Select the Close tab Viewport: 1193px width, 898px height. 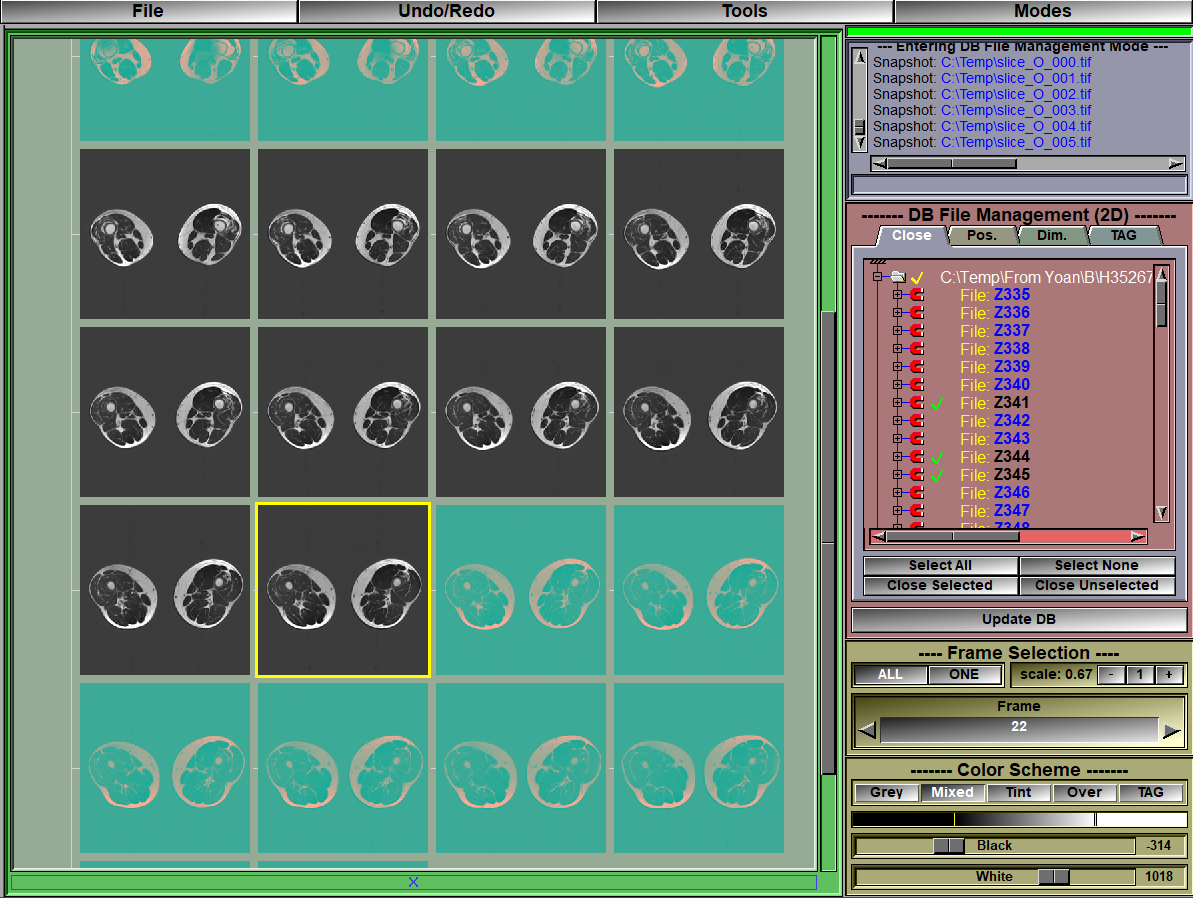coord(911,236)
